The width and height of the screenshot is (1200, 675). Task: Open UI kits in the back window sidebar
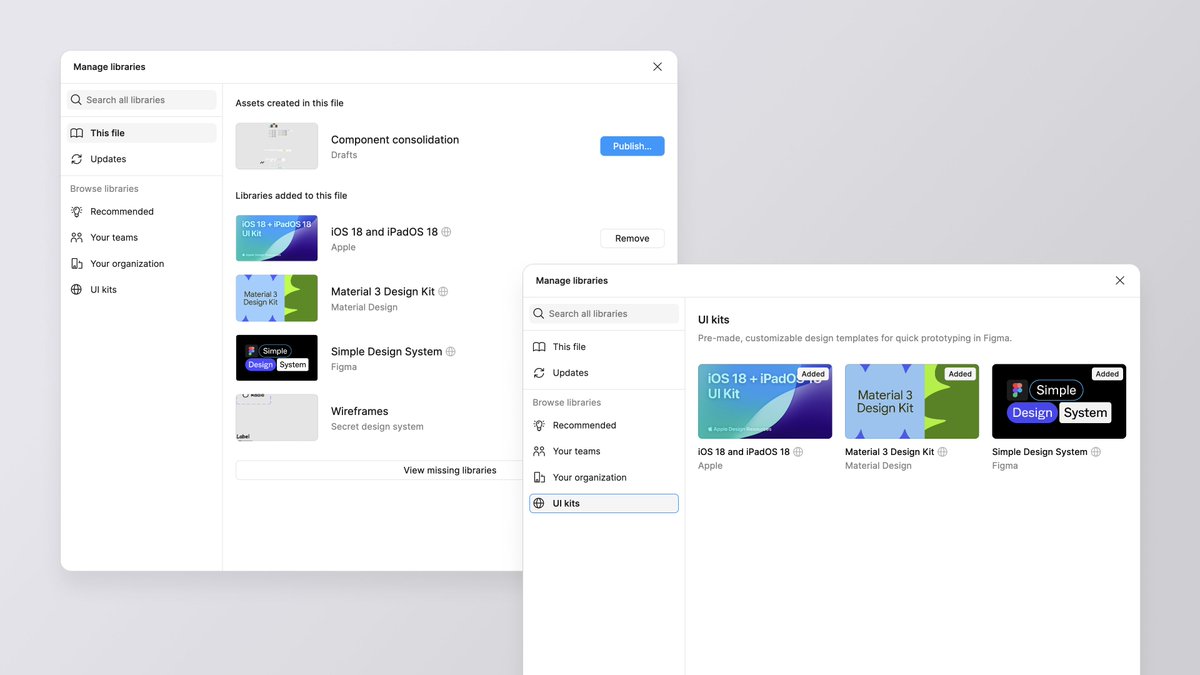click(x=141, y=290)
